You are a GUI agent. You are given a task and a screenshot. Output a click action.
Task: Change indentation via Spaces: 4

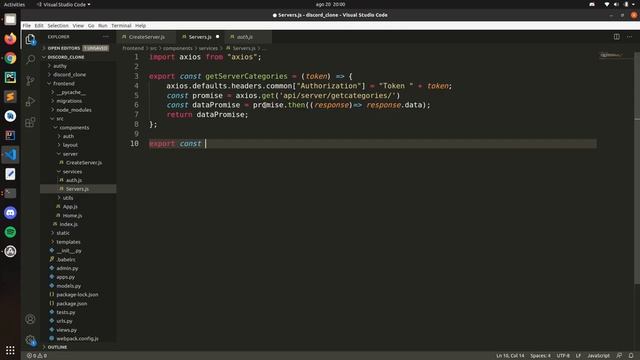540,356
